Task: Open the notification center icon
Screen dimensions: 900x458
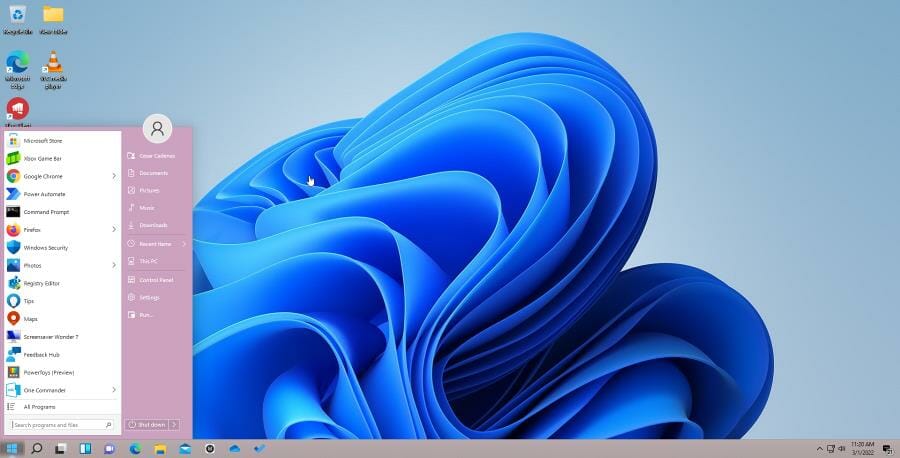Action: (888, 449)
